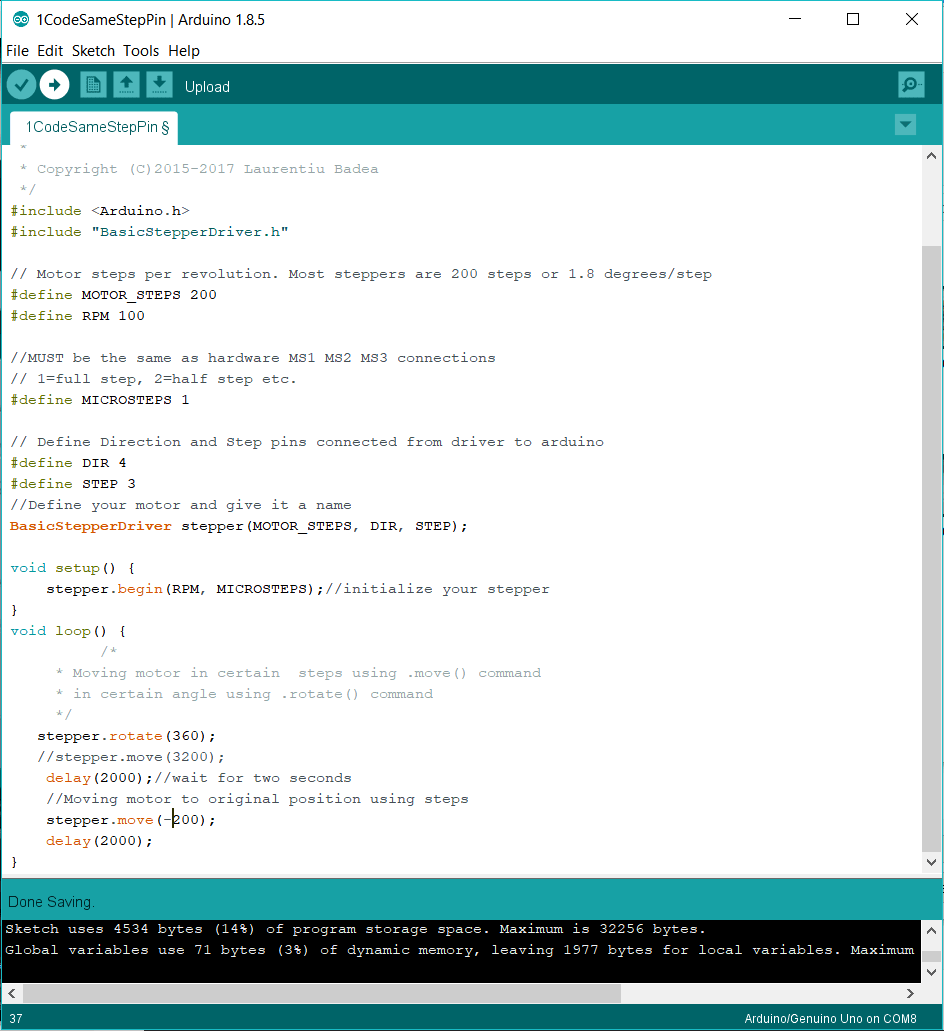
Task: Click the BasicStepperDriver stepper declaration line
Action: pos(239,526)
